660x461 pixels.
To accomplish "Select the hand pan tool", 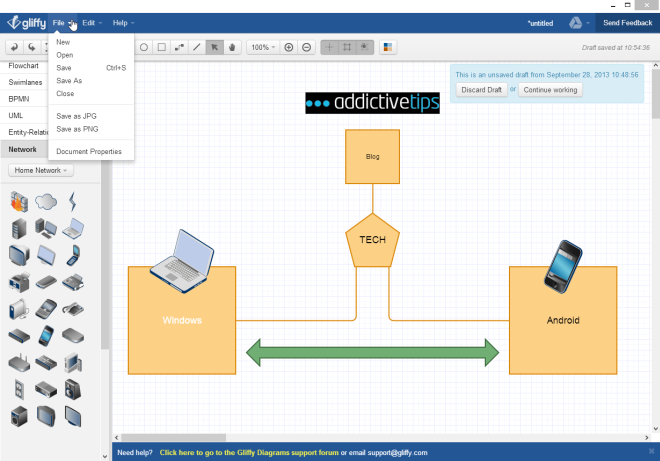I will tap(231, 47).
